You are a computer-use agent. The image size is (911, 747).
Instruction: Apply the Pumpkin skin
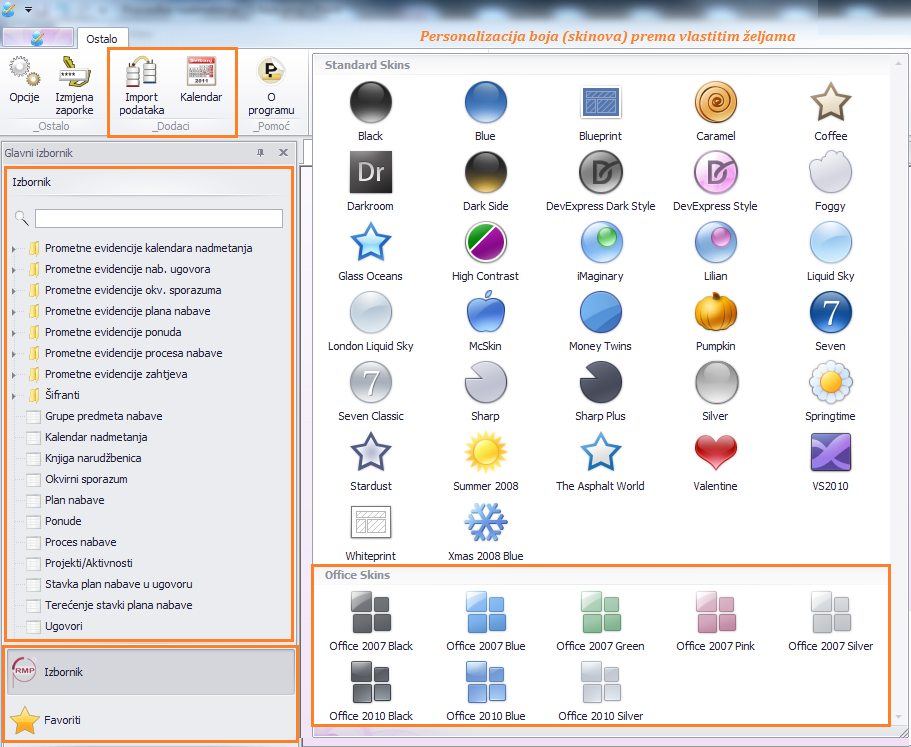pyautogui.click(x=715, y=321)
